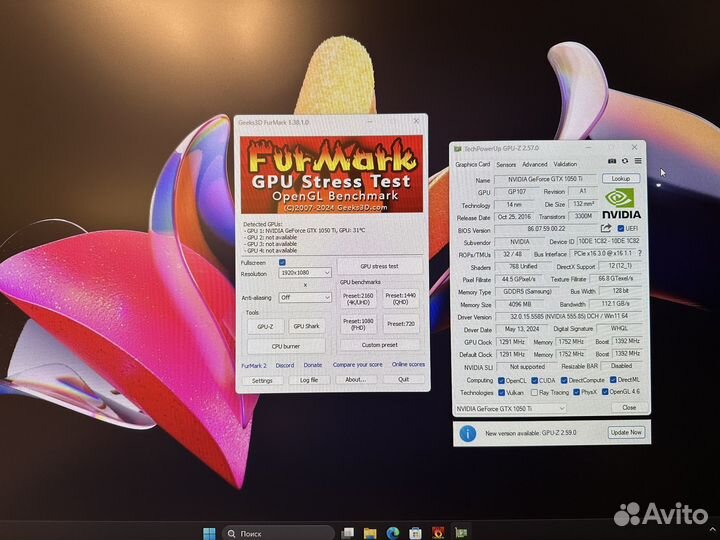Open the GPU-Z hamburger menu
720x540 pixels.
[x=638, y=161]
